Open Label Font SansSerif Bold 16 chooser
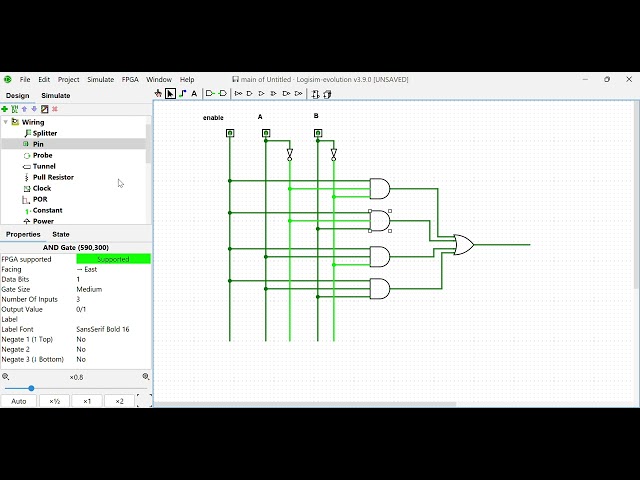The image size is (640, 480). (x=113, y=329)
